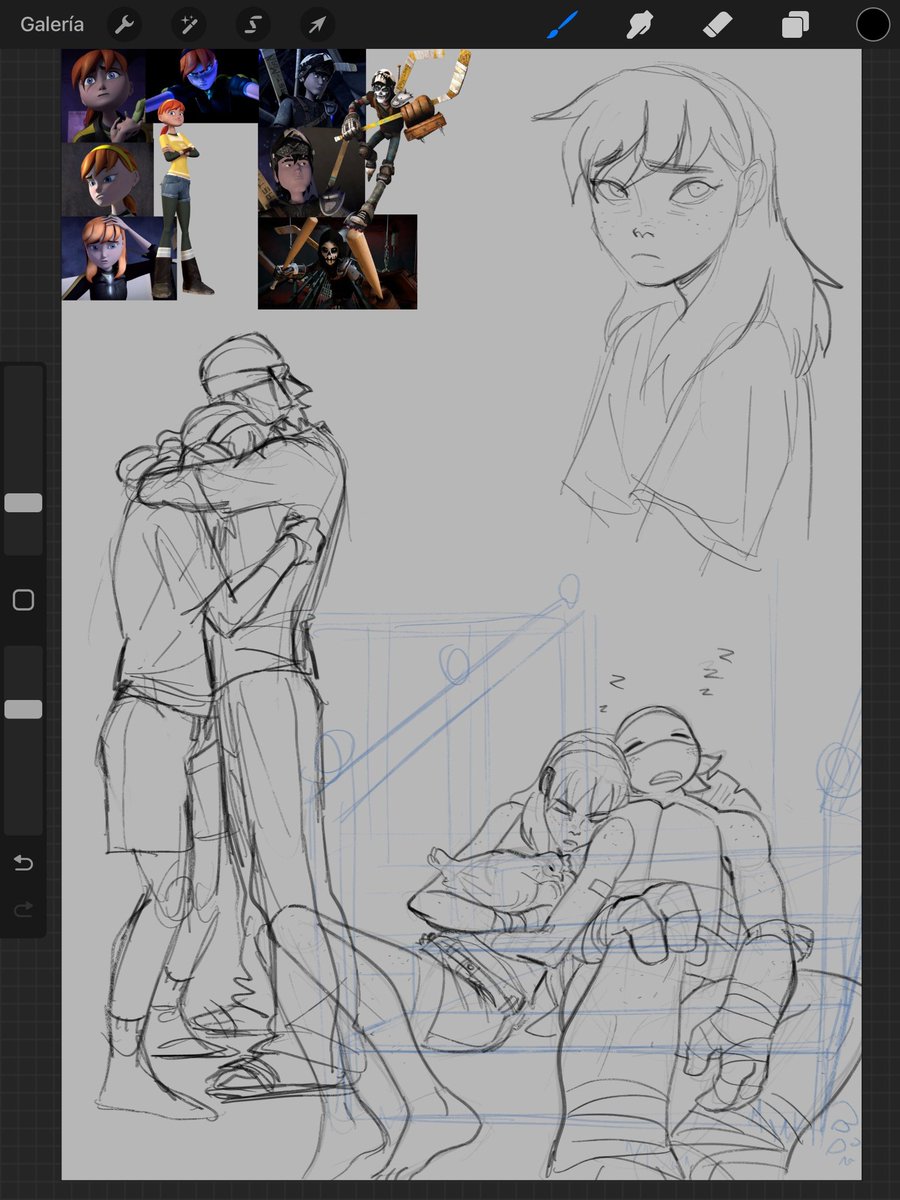The height and width of the screenshot is (1200, 900).
Task: Tap the square modify button on sidebar
Action: (x=23, y=600)
